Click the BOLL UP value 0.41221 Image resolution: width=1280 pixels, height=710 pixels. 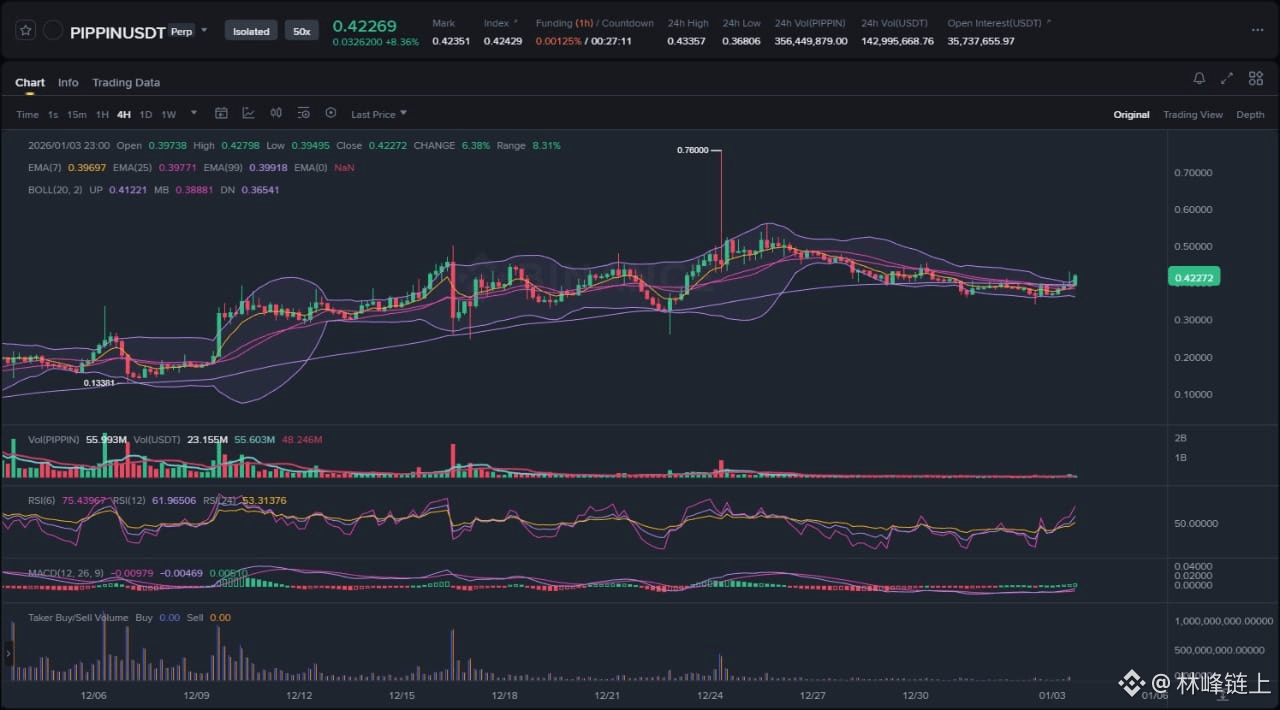[x=127, y=189]
